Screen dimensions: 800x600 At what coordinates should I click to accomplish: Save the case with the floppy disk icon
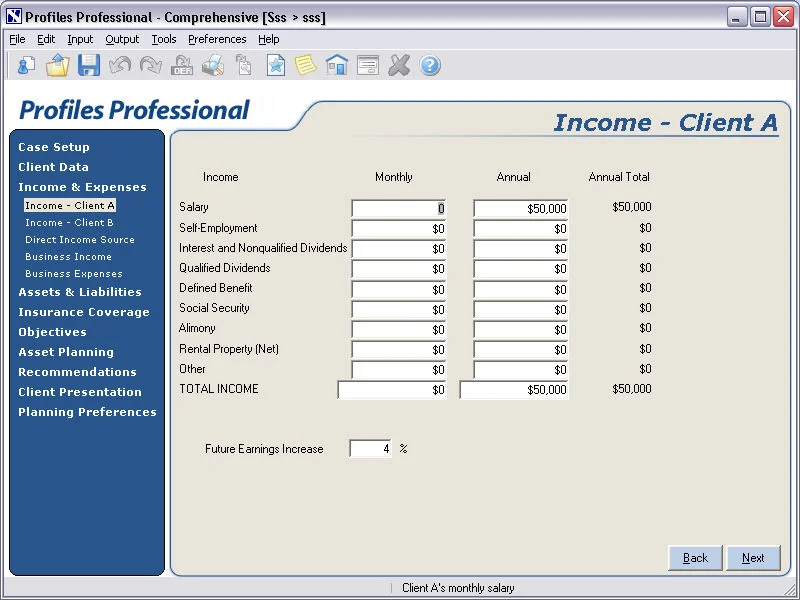(89, 65)
